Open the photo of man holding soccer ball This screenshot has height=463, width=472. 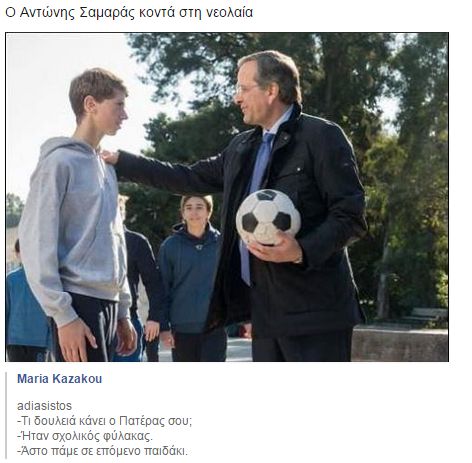[227, 197]
